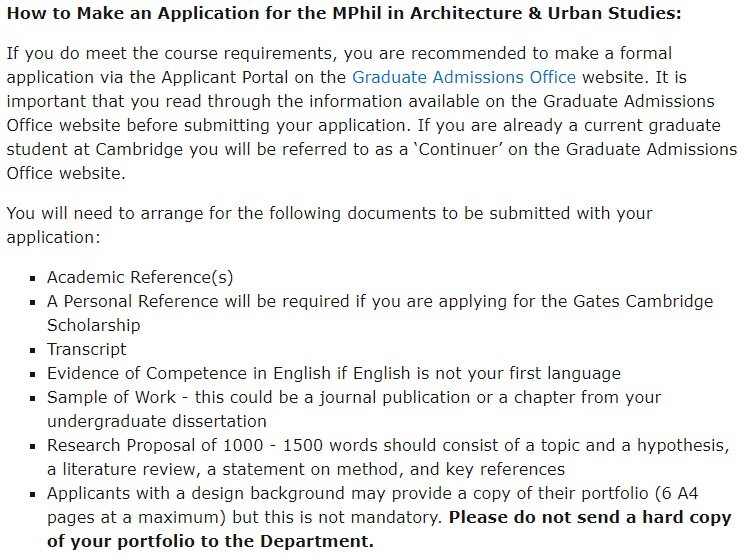Click the 'Sample of Work' list item

coord(354,409)
